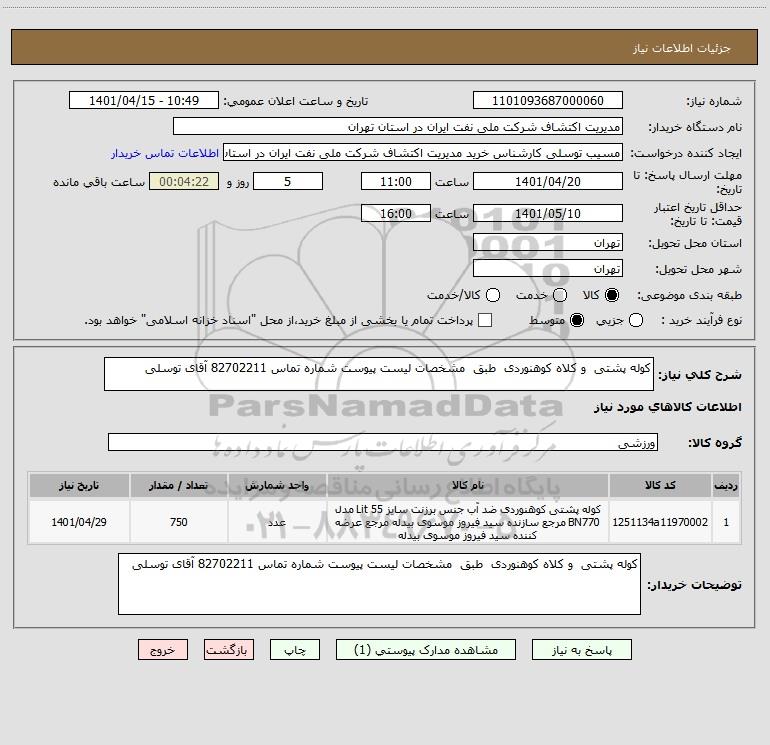Viewport: 770px width, 745px height.
Task: Choose the جزیی purchase type radio
Action: 636,320
